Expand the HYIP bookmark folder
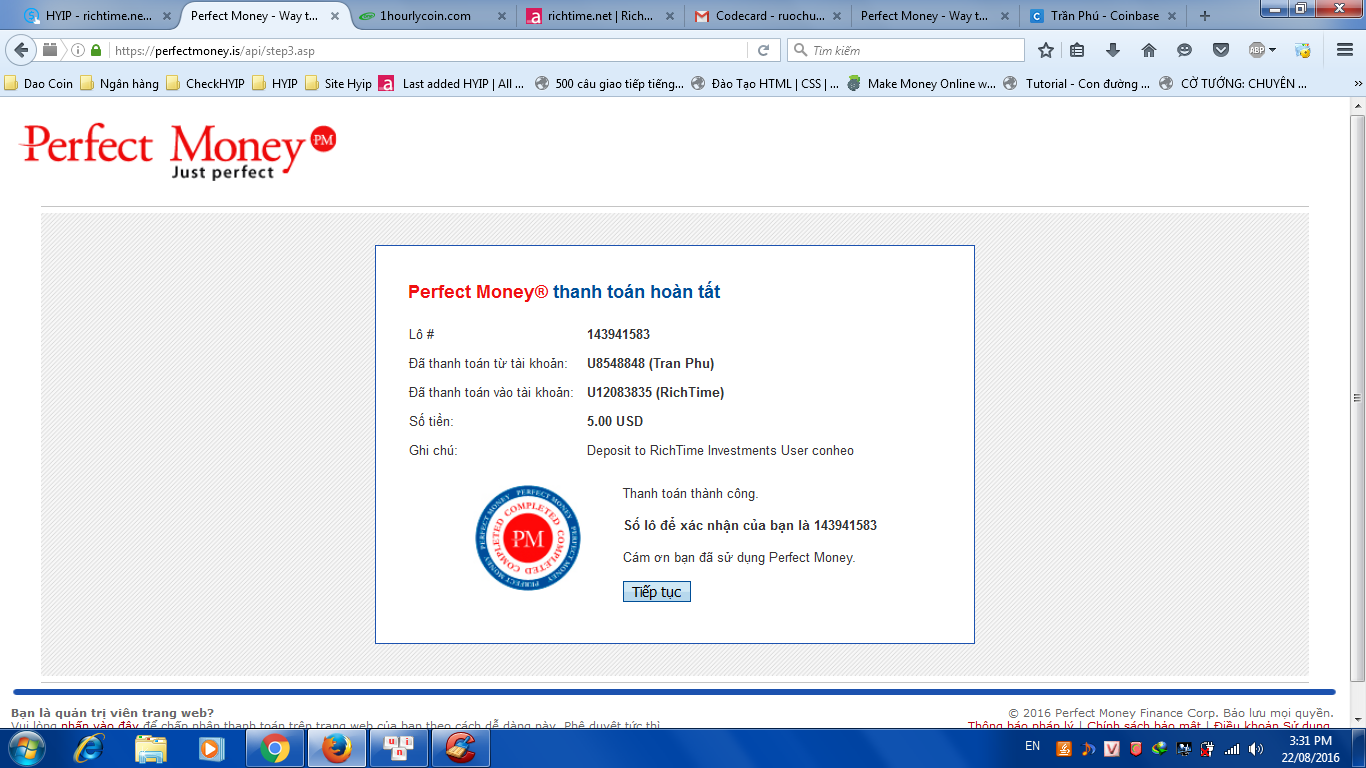Viewport: 1366px width, 768px height. 275,84
